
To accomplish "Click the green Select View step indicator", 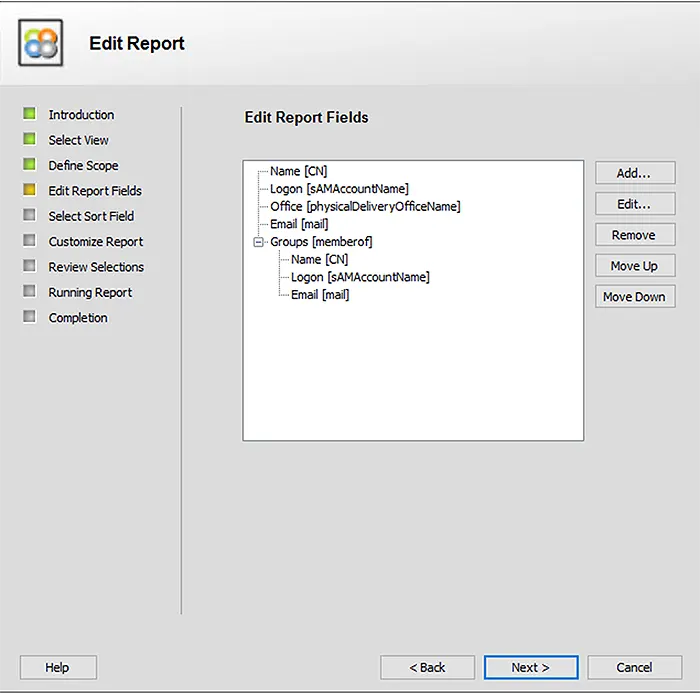I will [x=29, y=139].
